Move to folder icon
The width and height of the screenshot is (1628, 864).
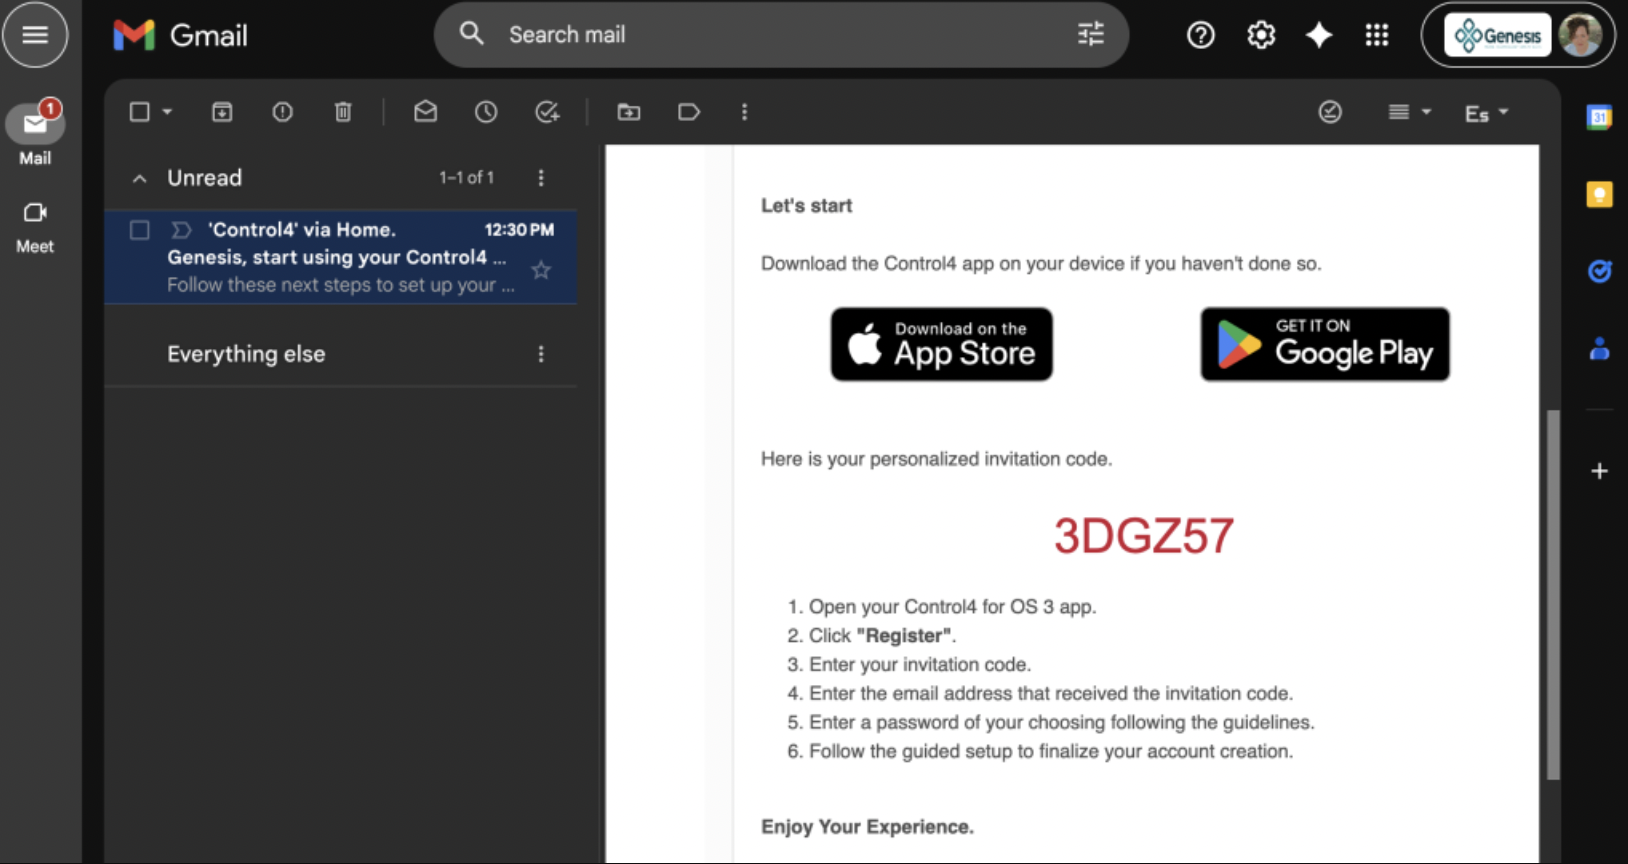(629, 112)
